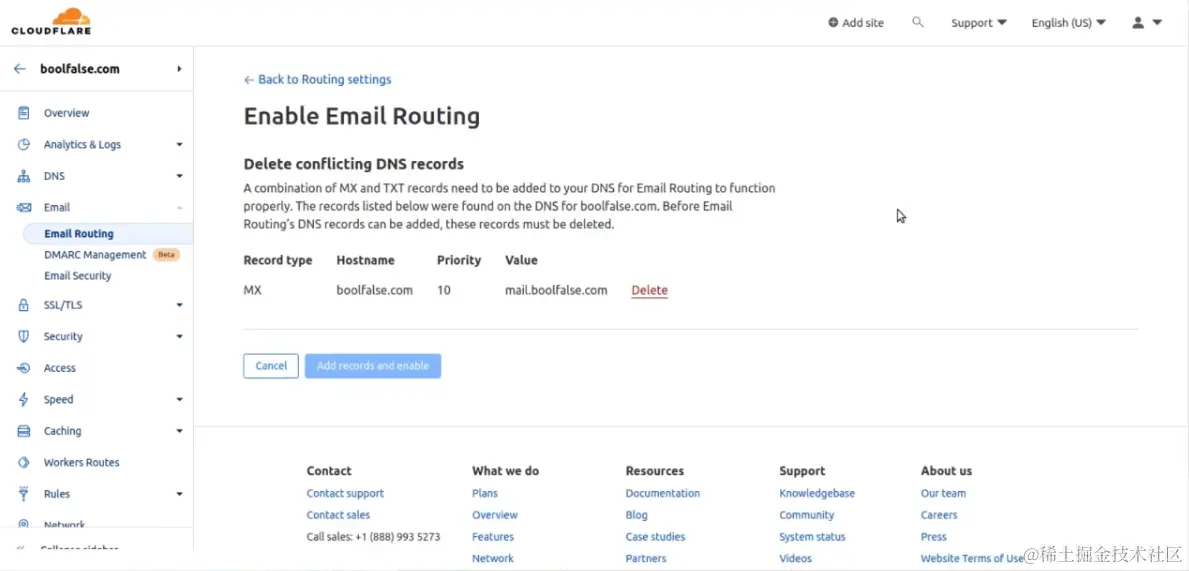1189x571 pixels.
Task: Click the Email envelope icon
Action: pyautogui.click(x=24, y=207)
